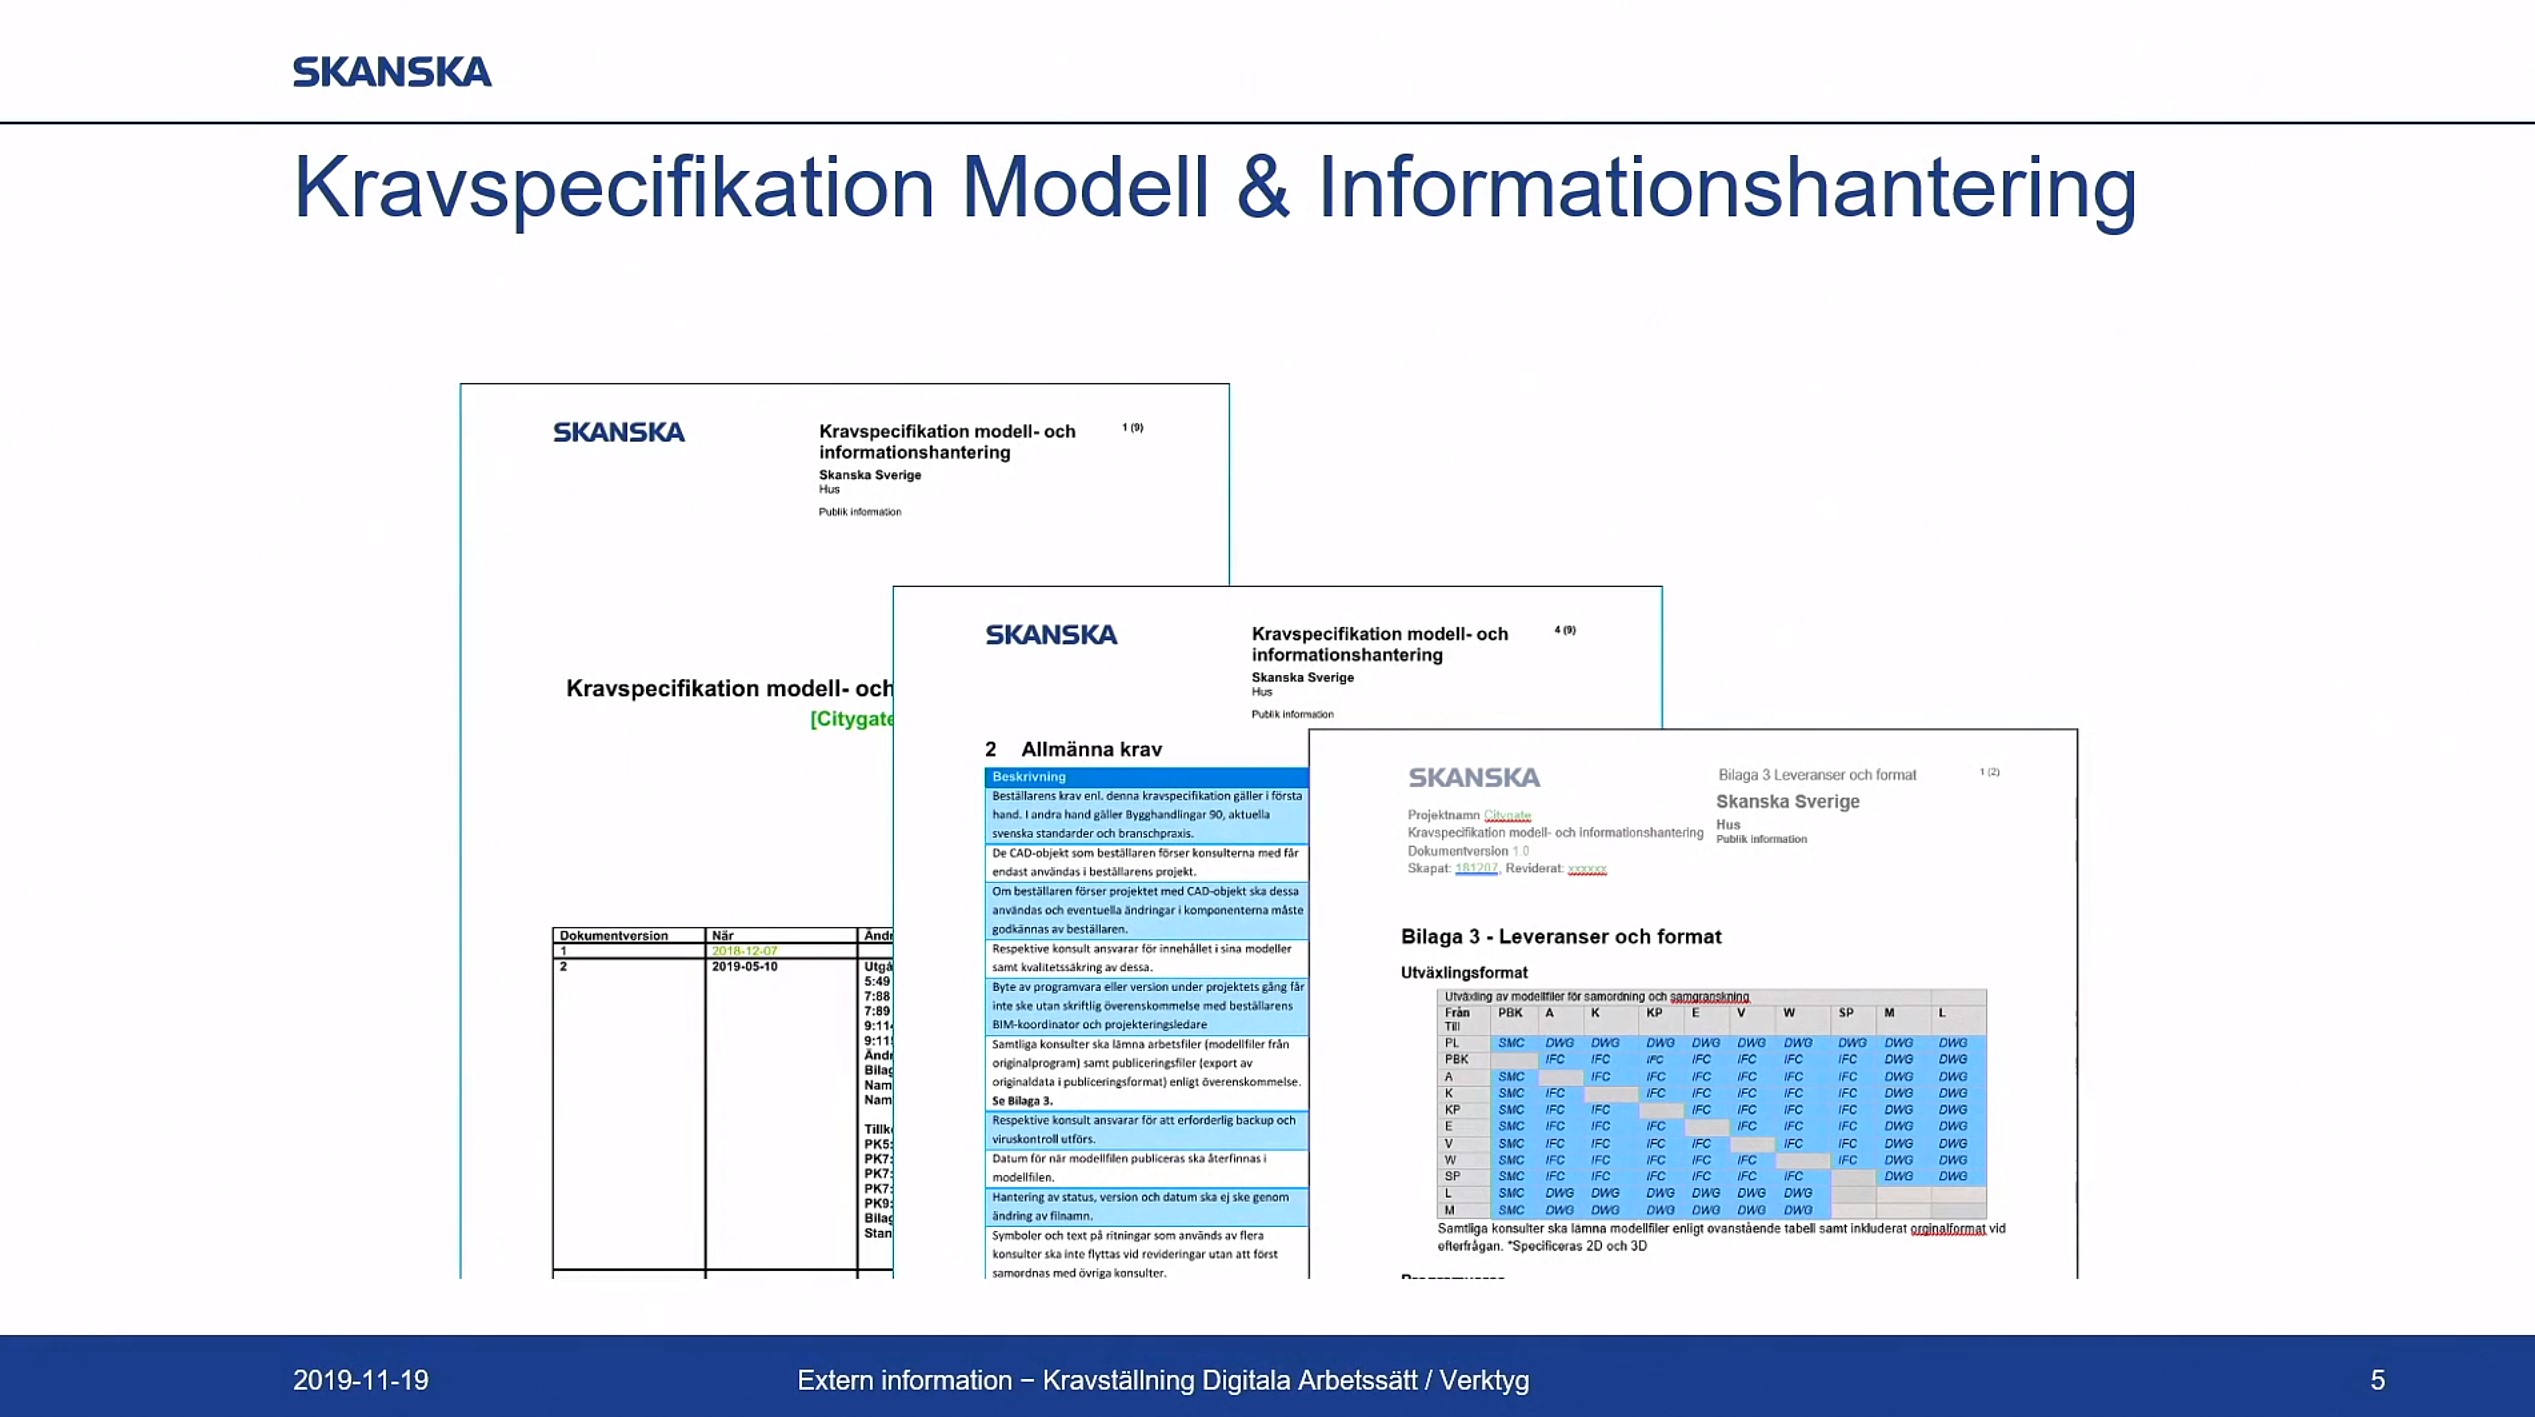
Task: Click header title 'Kravspecifikation modell- och informationshantering' on page 1 (9)
Action: (947, 442)
